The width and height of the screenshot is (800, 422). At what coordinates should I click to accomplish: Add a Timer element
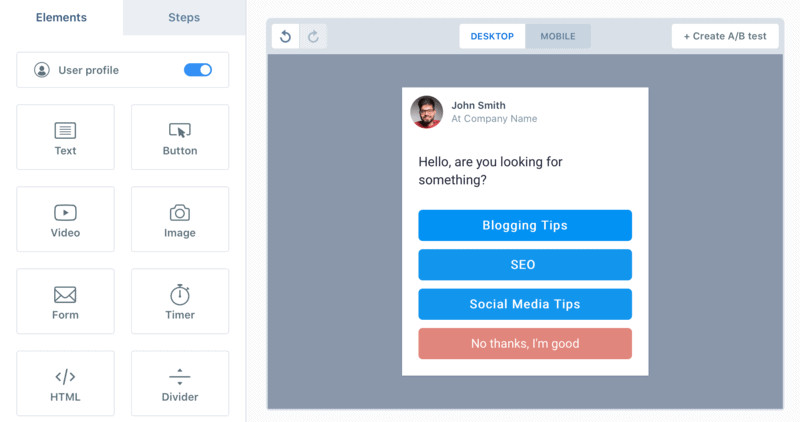[180, 295]
